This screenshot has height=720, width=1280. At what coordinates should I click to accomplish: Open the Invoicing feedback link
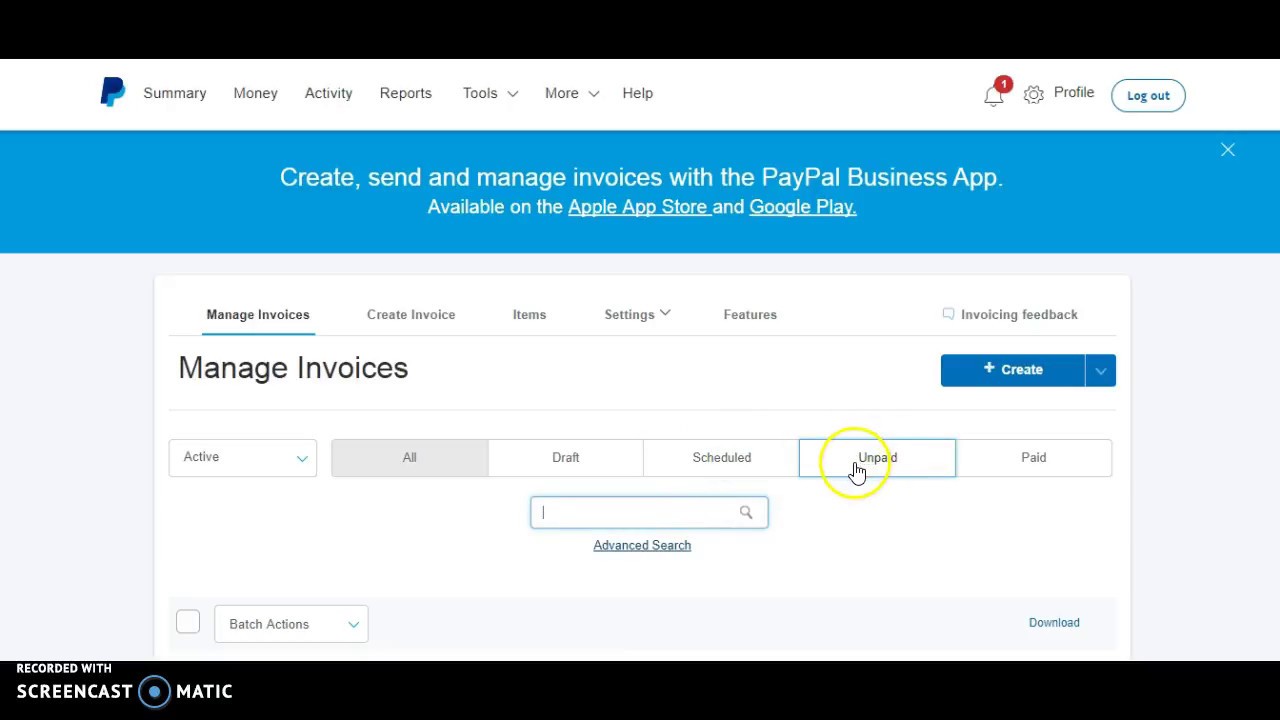point(1019,314)
